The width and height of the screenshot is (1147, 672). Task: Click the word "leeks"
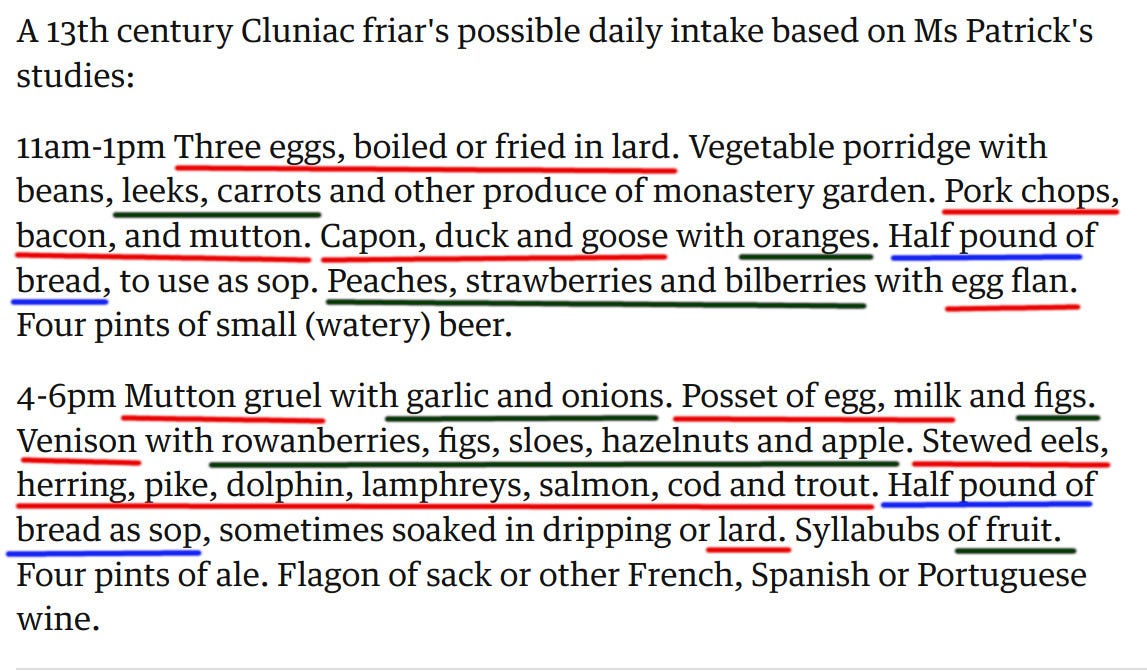pyautogui.click(x=160, y=192)
